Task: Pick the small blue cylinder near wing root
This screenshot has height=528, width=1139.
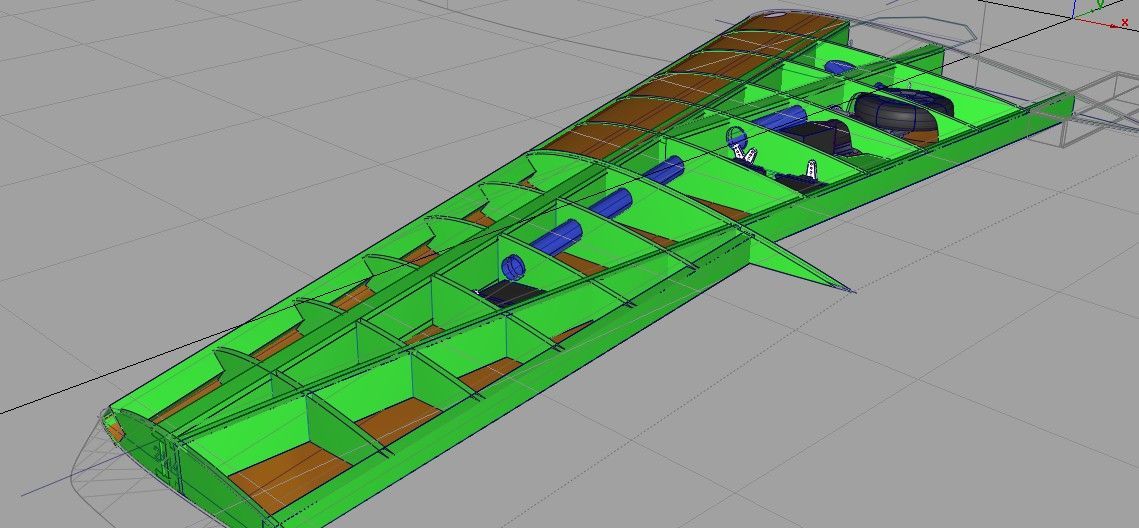Action: tap(838, 67)
